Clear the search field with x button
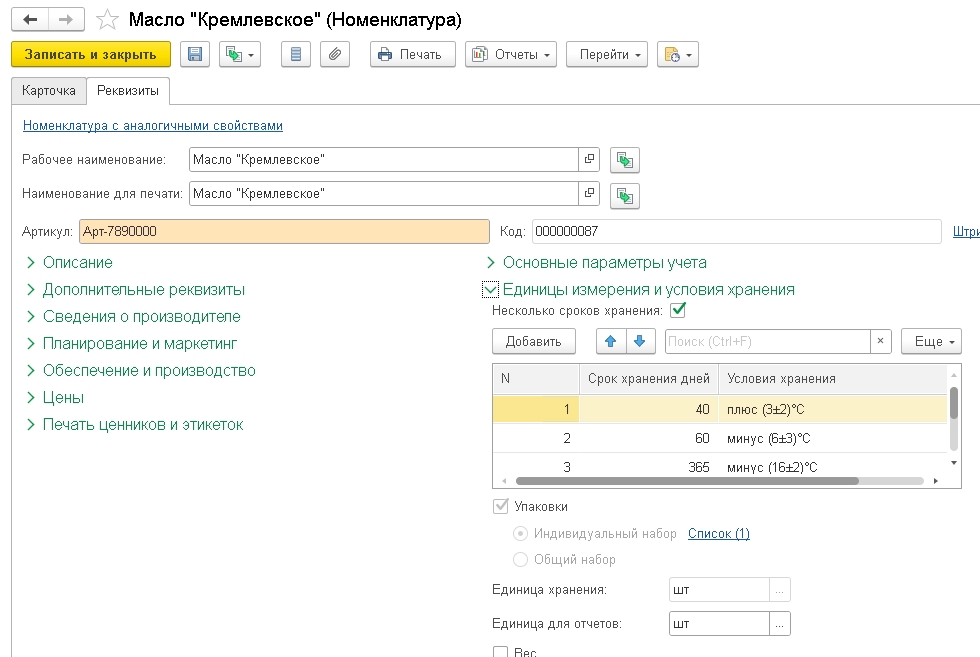Viewport: 980px width, 657px height. click(x=881, y=341)
